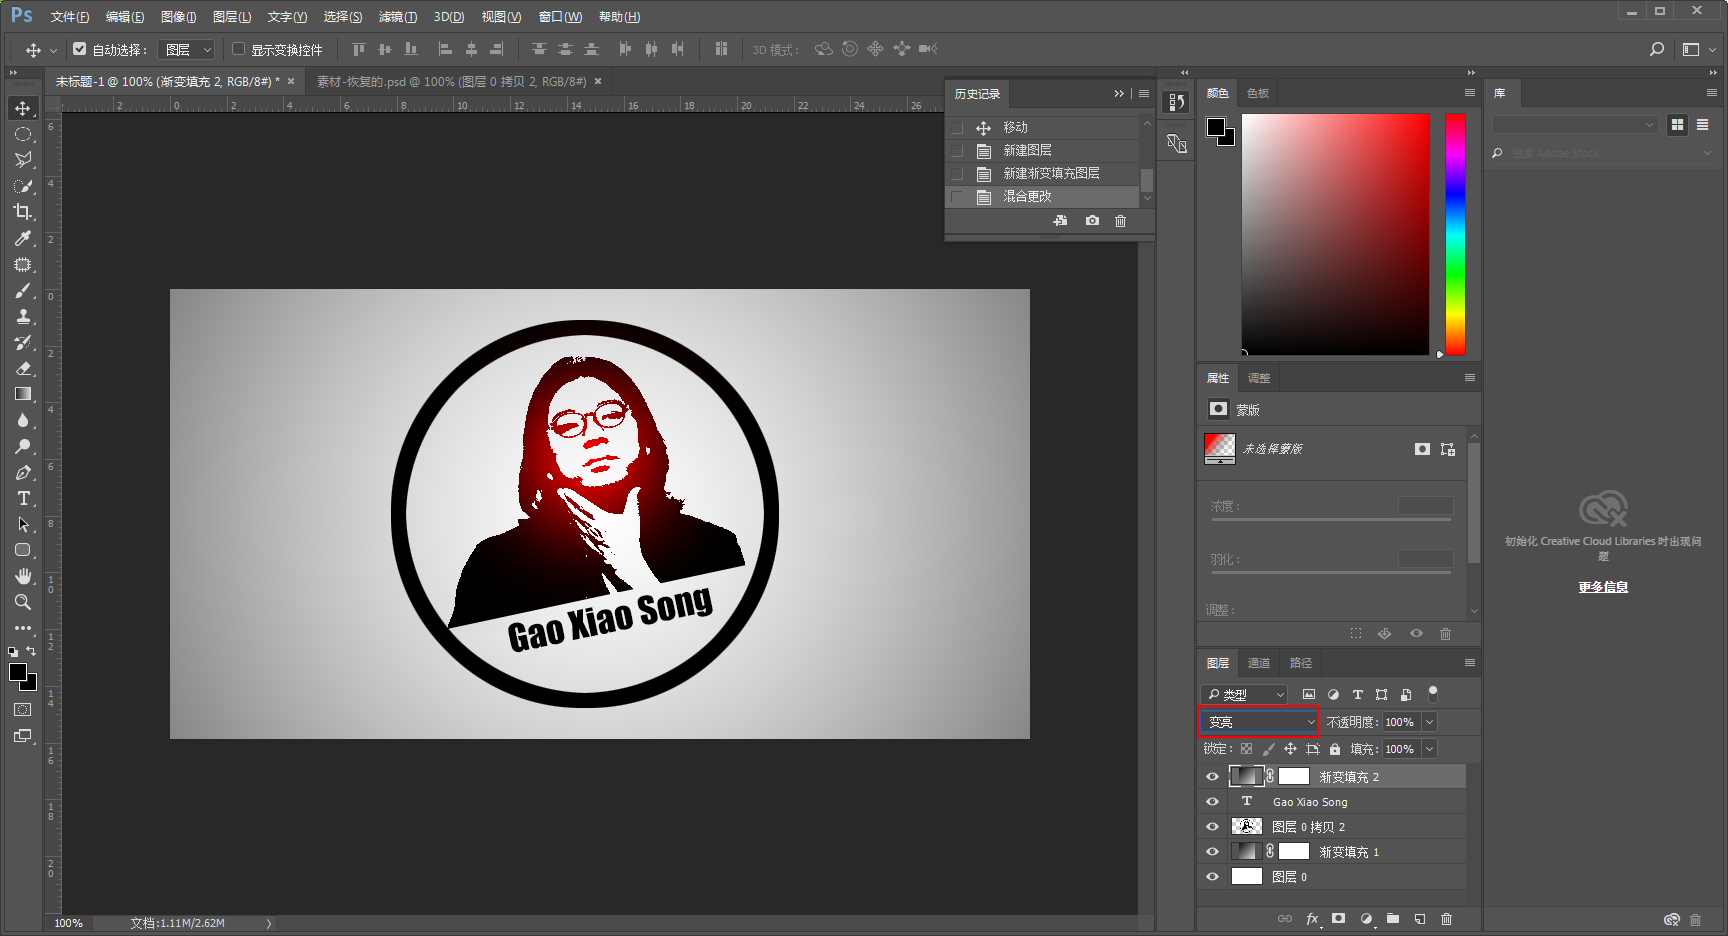The image size is (1728, 936).
Task: Hide the 图层 0 拷贝 2 layer
Action: pyautogui.click(x=1212, y=827)
